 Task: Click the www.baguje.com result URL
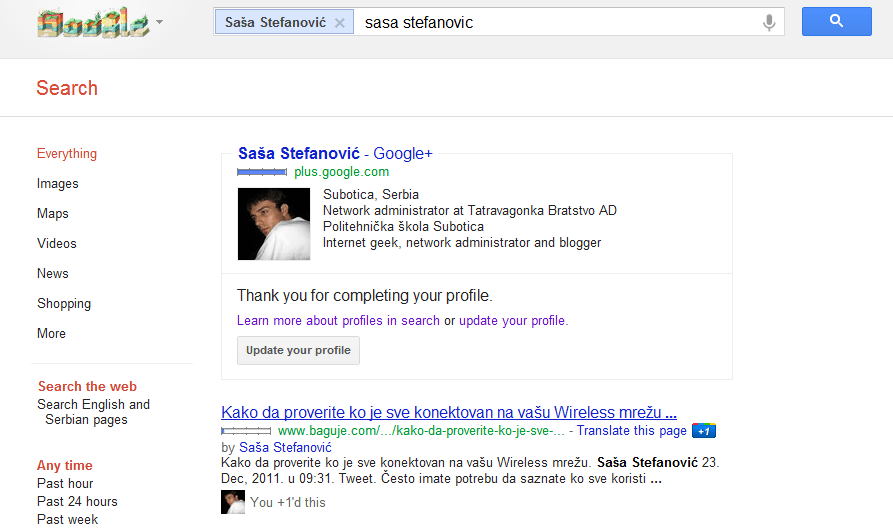pyautogui.click(x=421, y=431)
